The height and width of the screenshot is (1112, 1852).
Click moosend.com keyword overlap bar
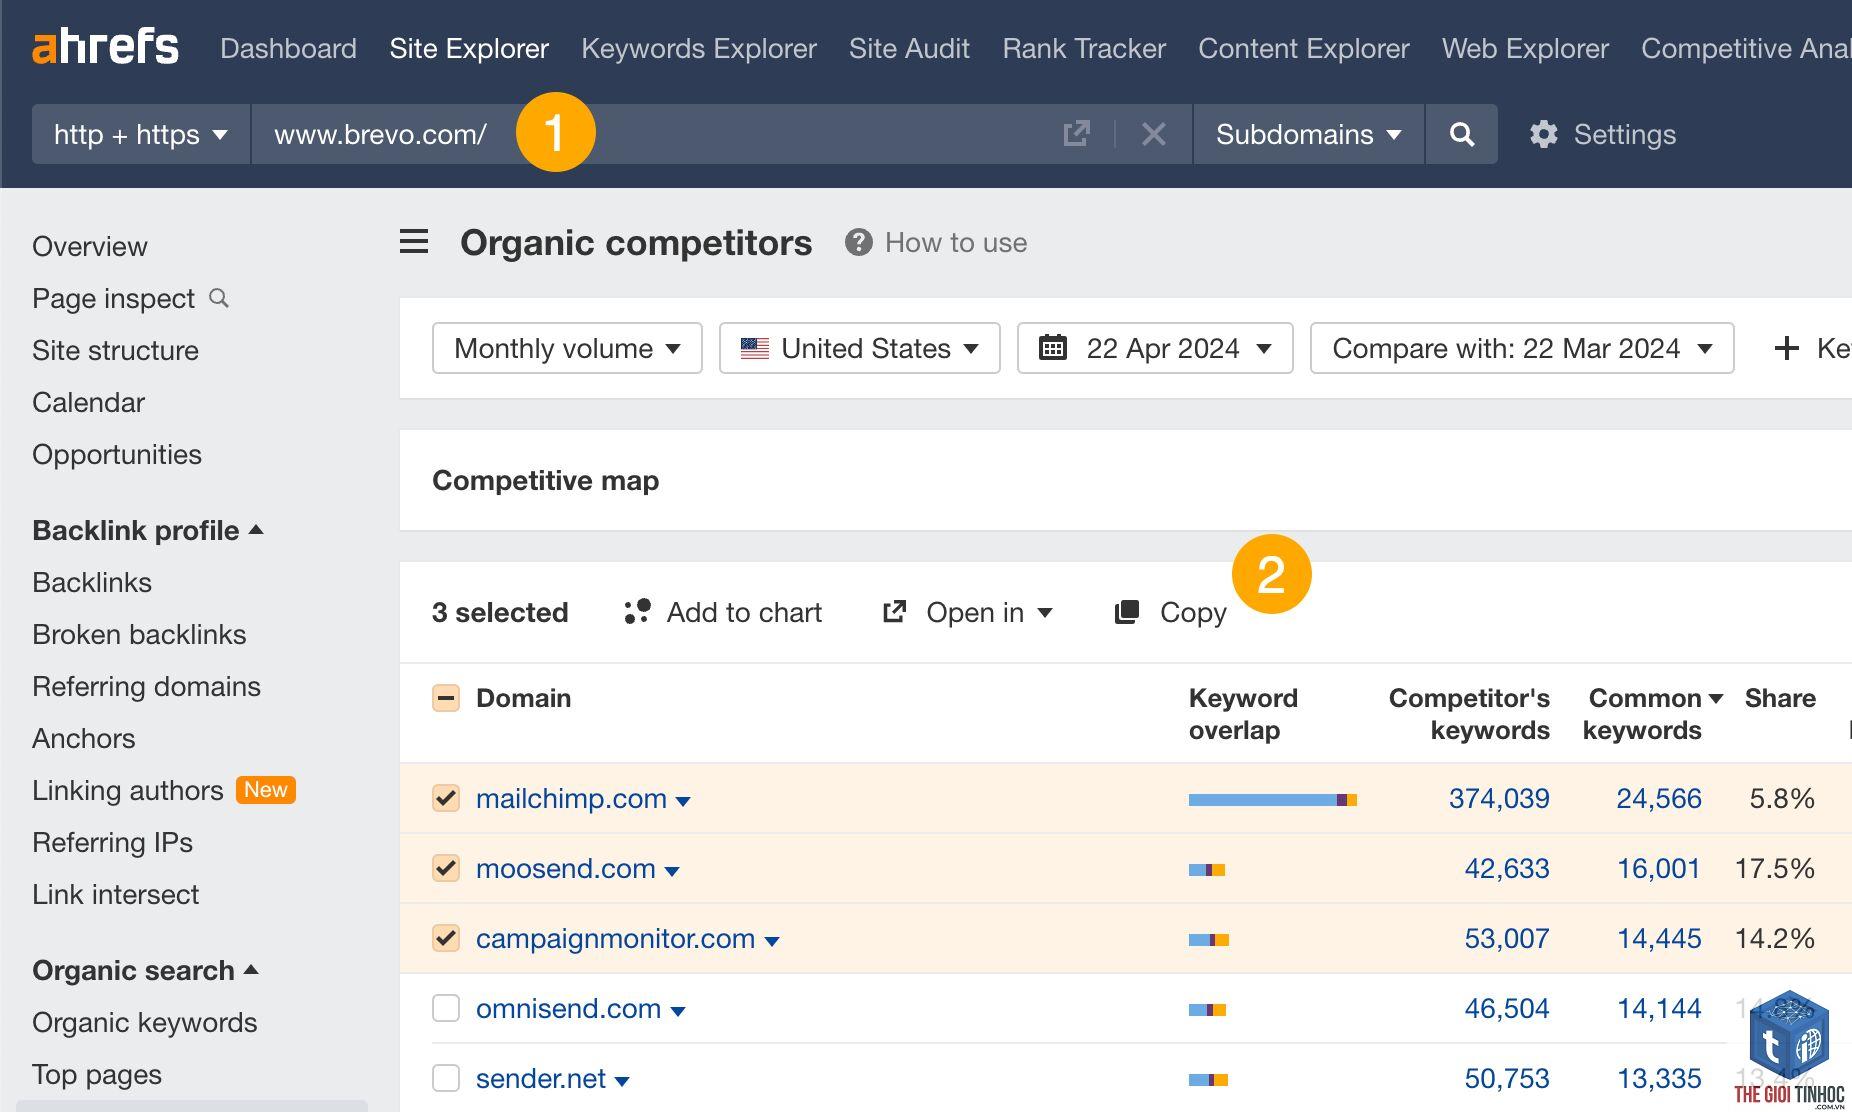1207,869
